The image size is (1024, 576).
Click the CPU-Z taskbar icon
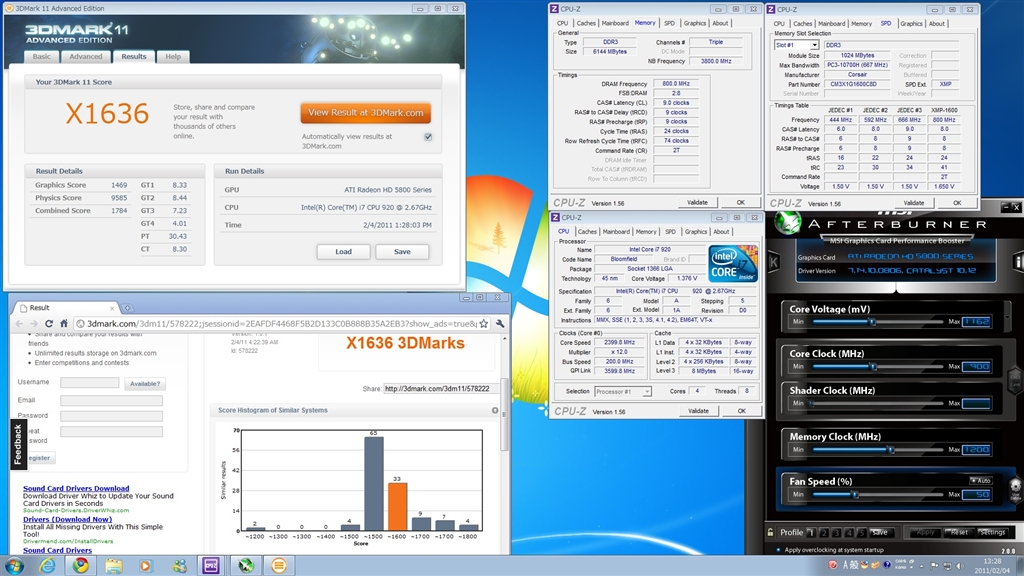[x=212, y=564]
